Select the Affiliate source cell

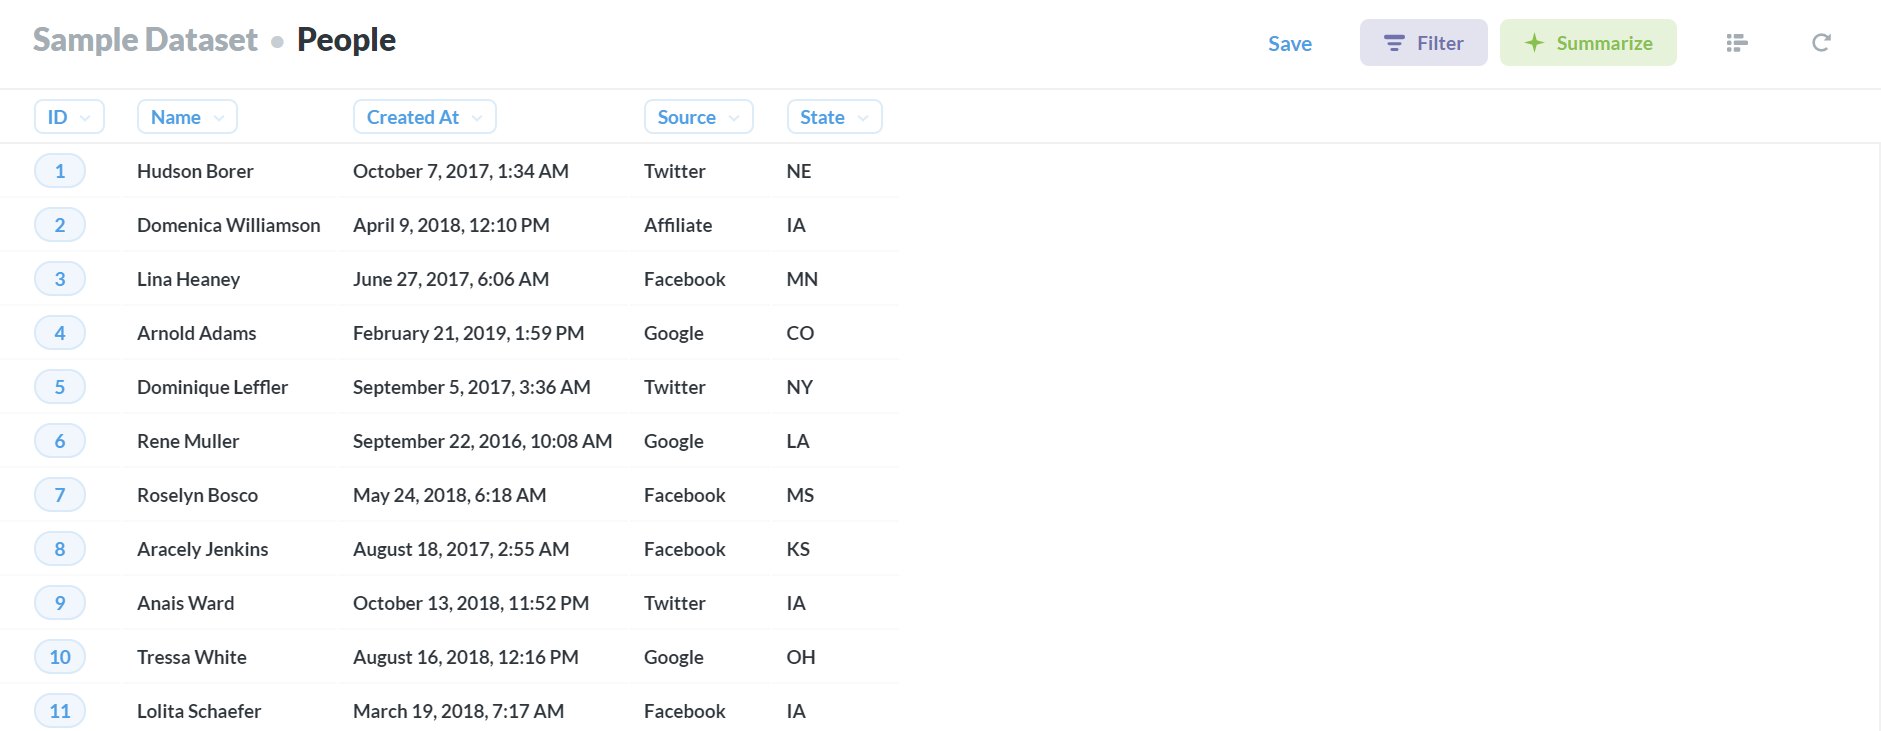click(x=678, y=225)
